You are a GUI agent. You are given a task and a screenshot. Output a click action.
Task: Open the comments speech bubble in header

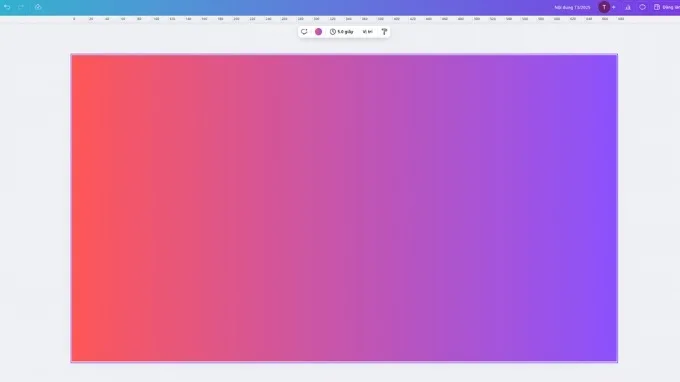tap(642, 7)
